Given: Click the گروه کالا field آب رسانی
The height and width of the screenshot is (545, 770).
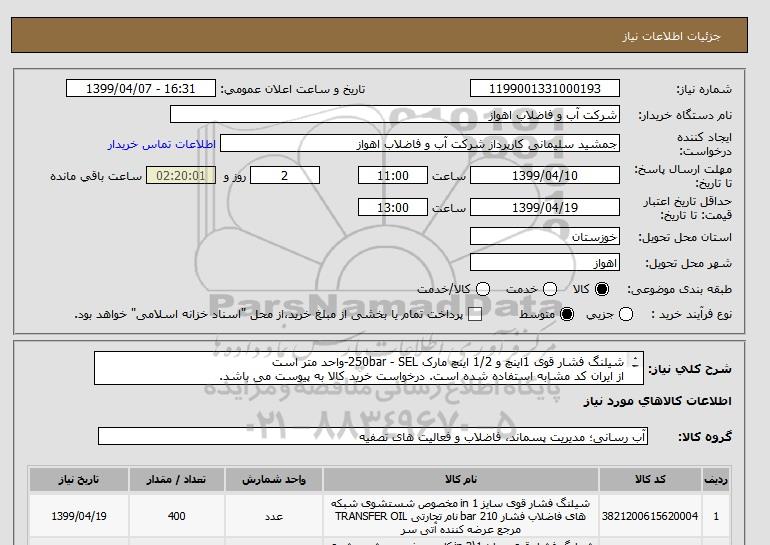Looking at the screenshot, I should pyautogui.click(x=373, y=436).
